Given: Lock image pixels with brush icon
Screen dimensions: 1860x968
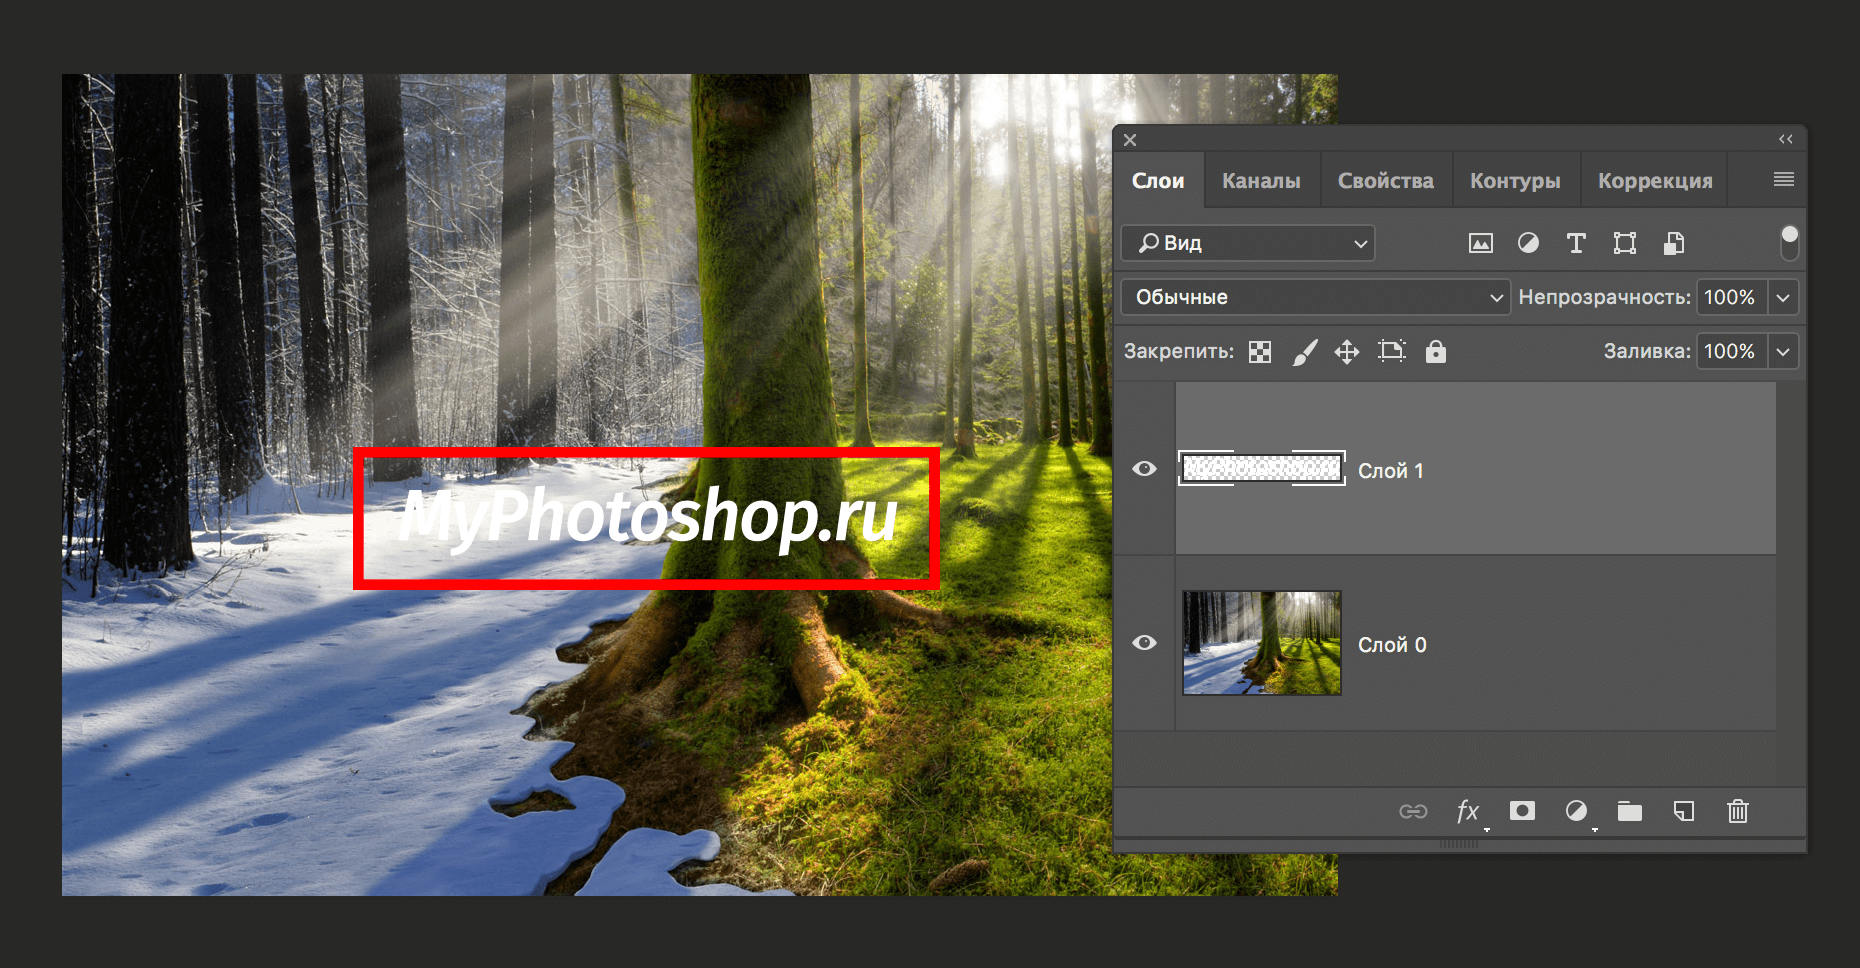Looking at the screenshot, I should 1305,352.
